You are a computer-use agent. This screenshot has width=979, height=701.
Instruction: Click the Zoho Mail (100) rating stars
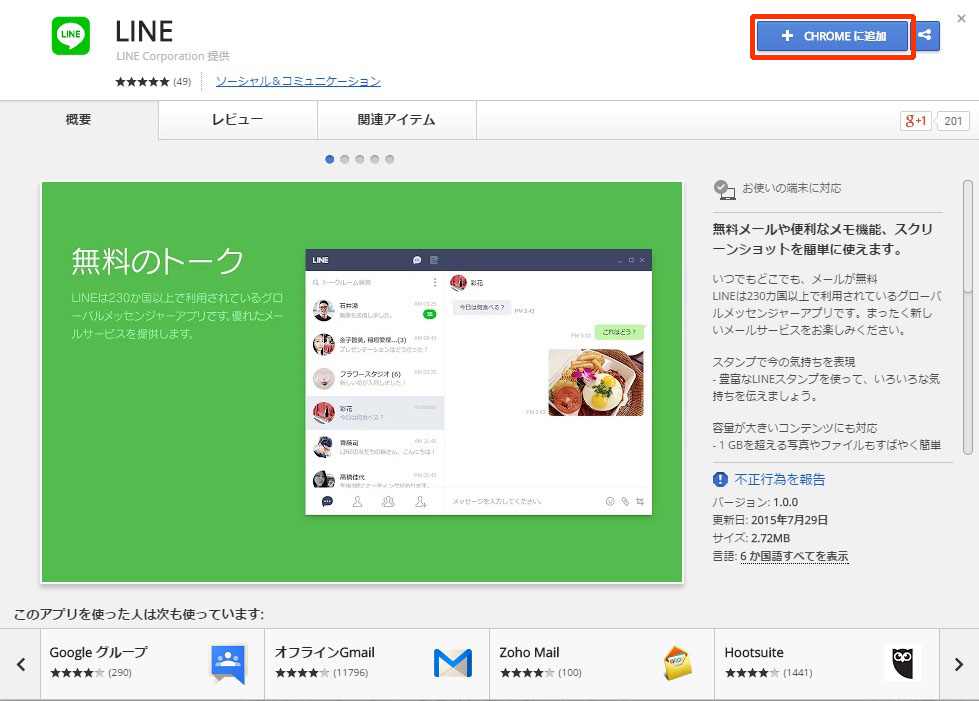pos(527,673)
